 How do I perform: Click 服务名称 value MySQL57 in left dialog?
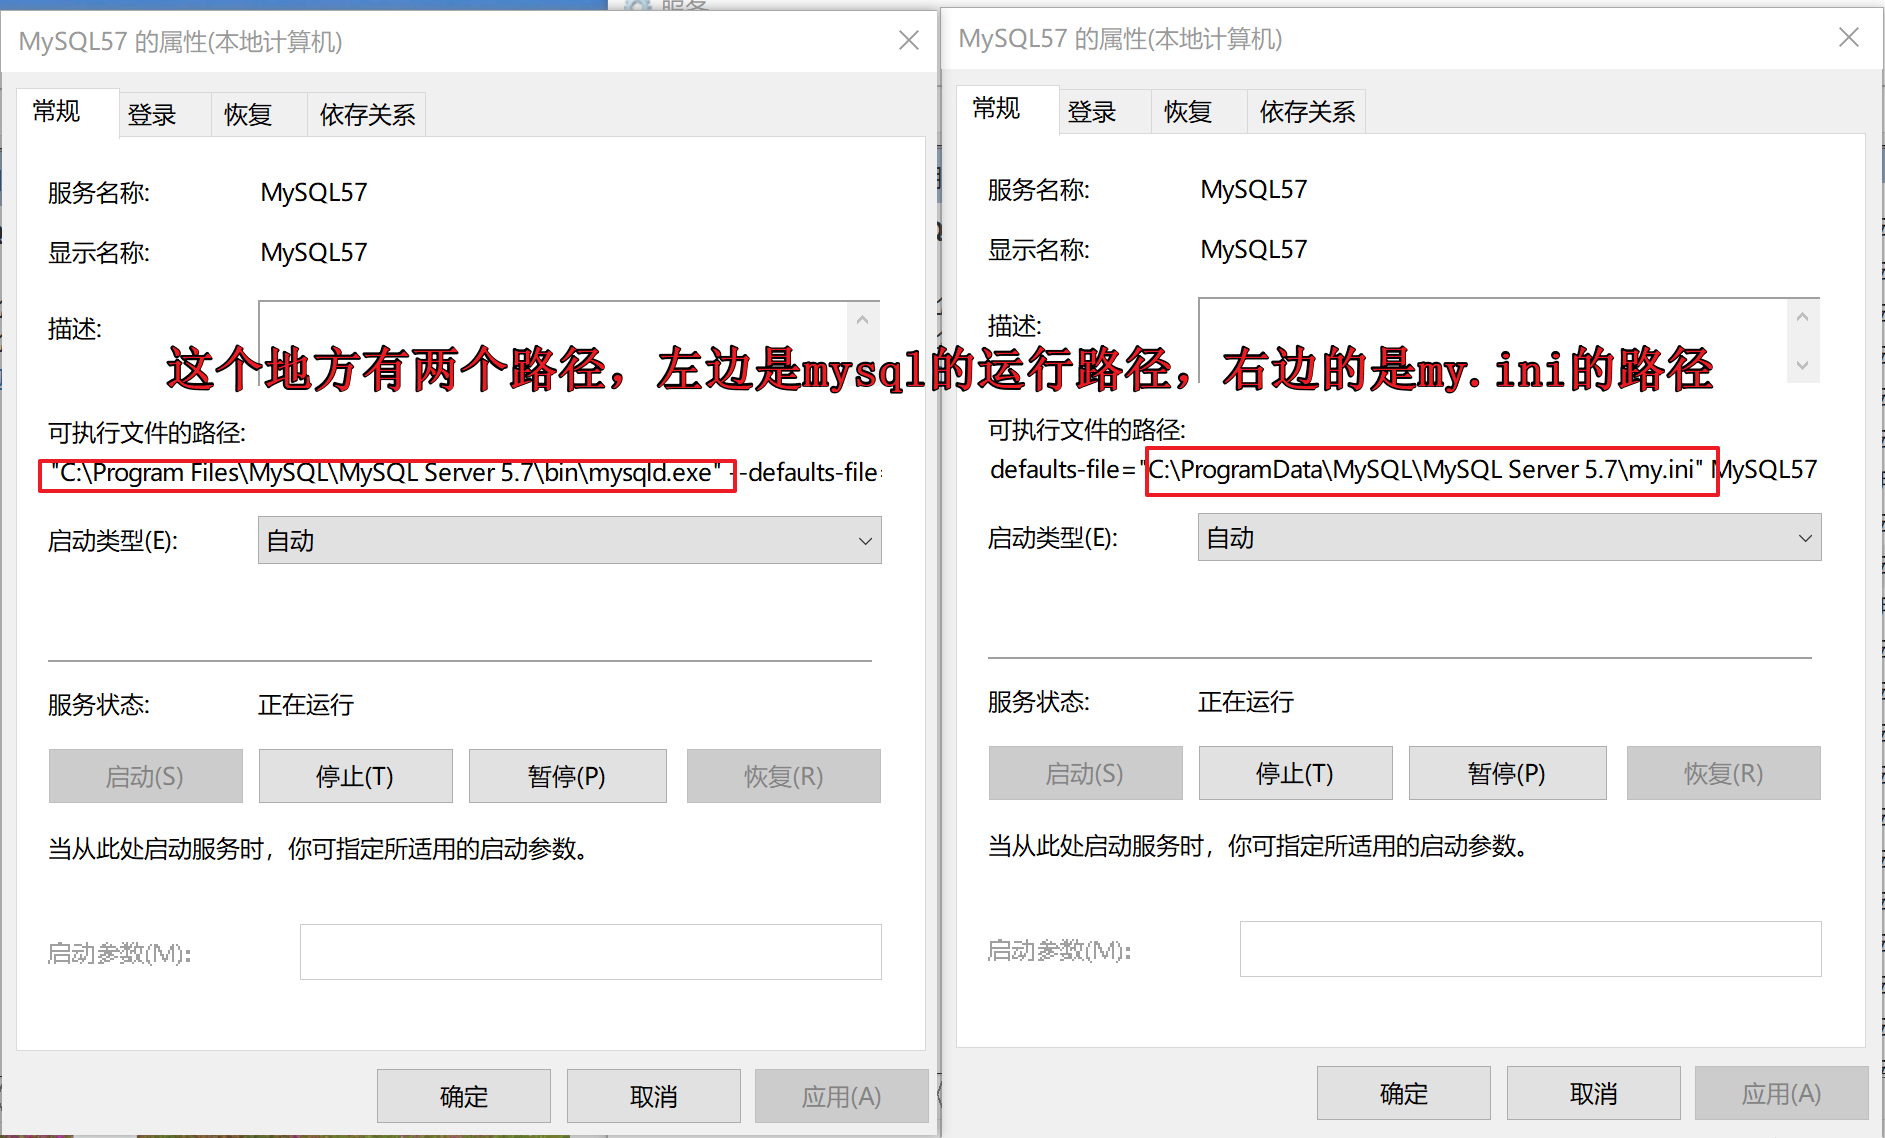[x=314, y=192]
